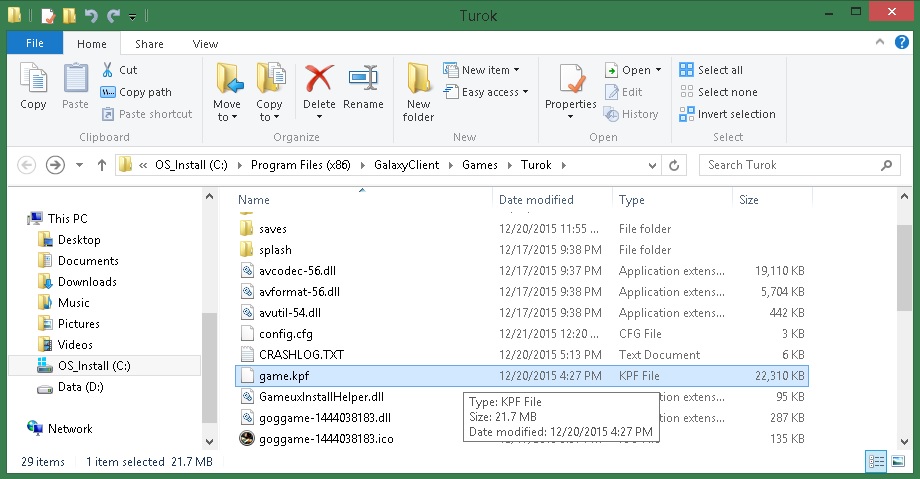920x479 pixels.
Task: Create a New folder from the ribbon
Action: tap(418, 90)
